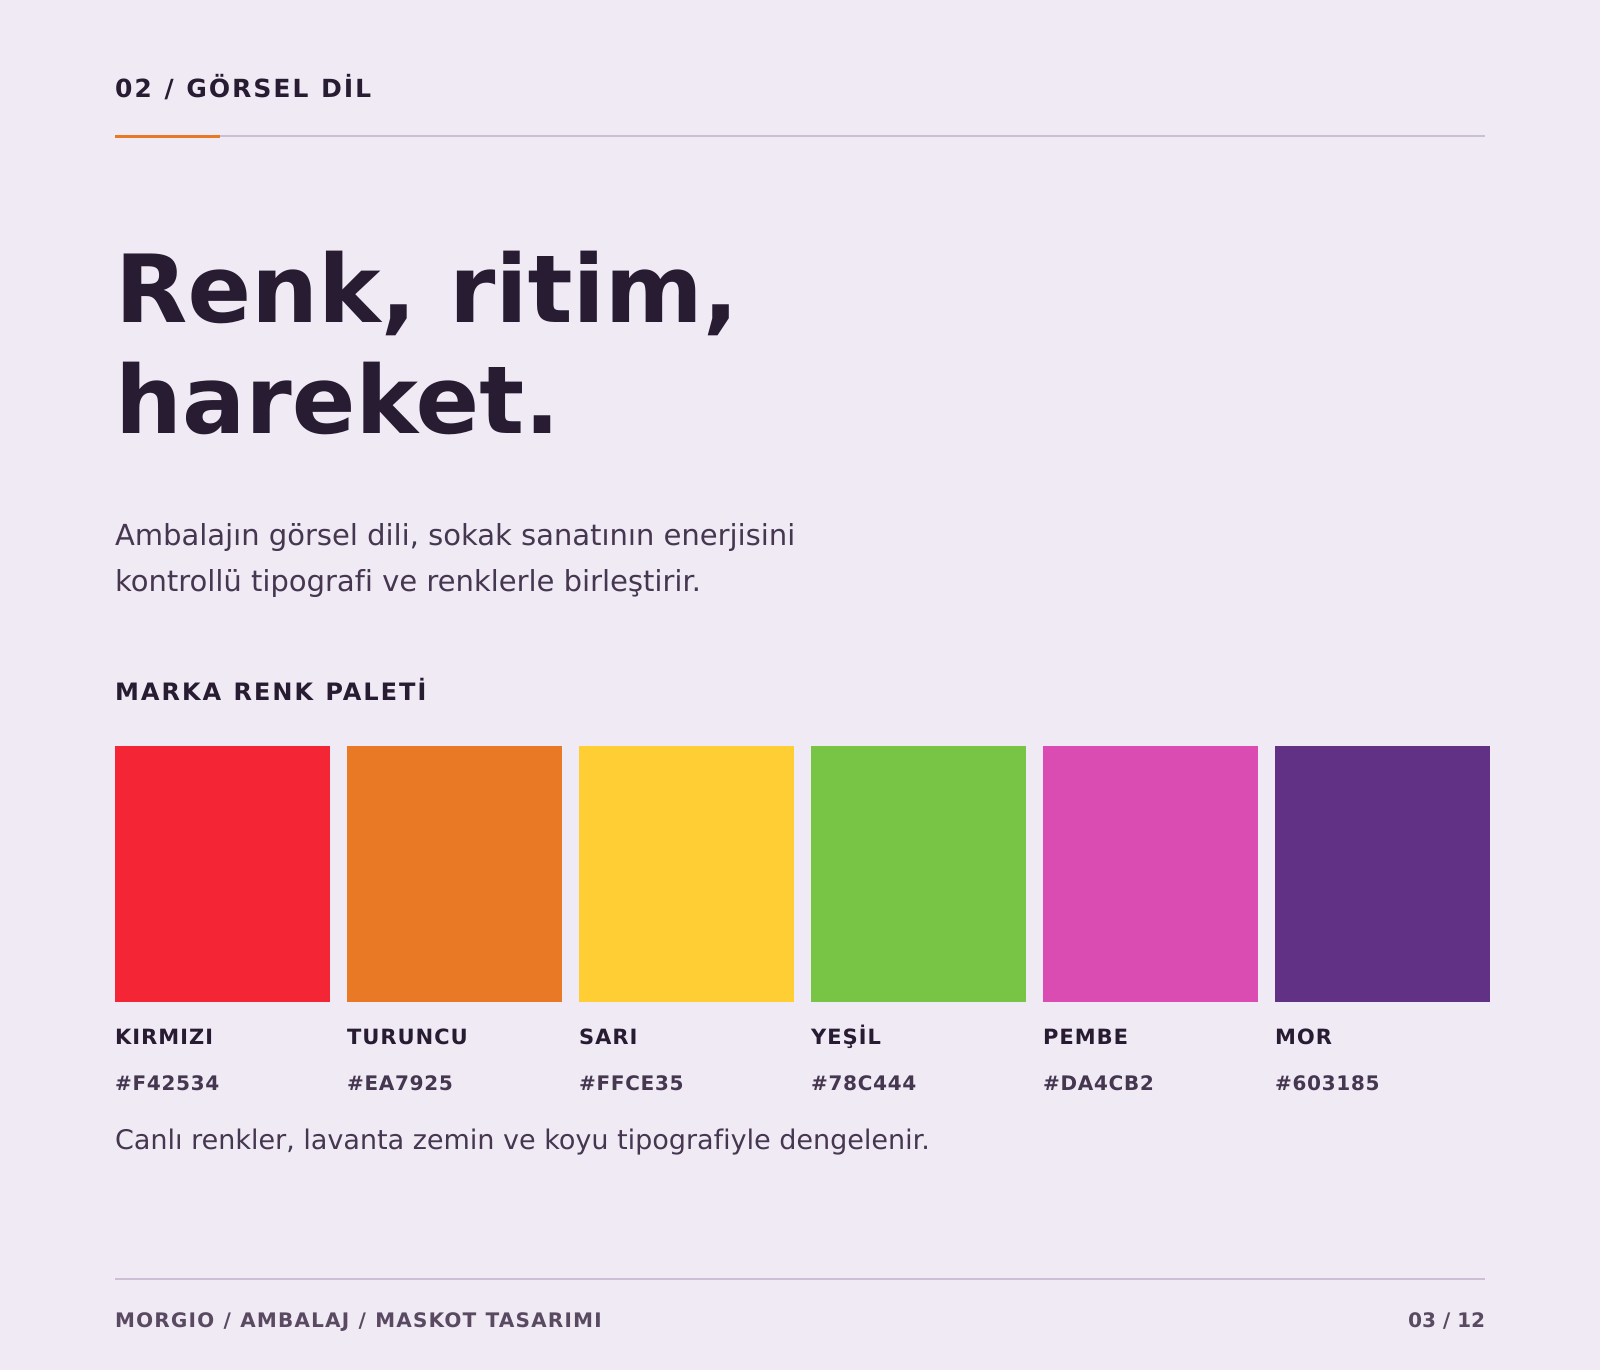1600x1370 pixels.
Task: Select the red Kırmızı color swatch
Action: coord(222,874)
